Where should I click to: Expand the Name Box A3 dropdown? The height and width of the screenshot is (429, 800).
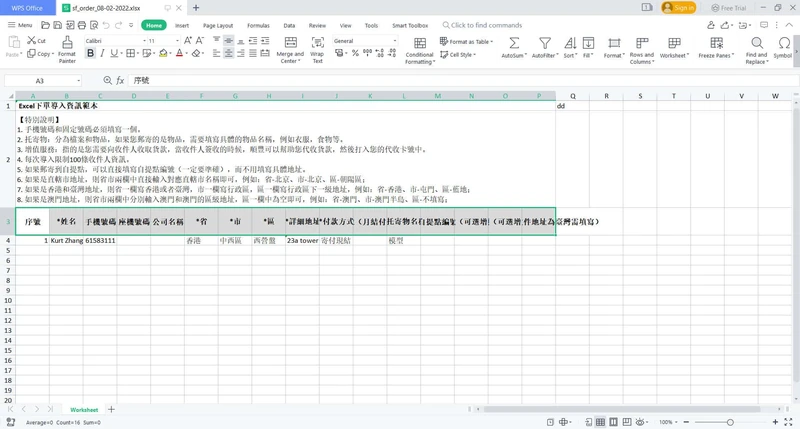78,81
